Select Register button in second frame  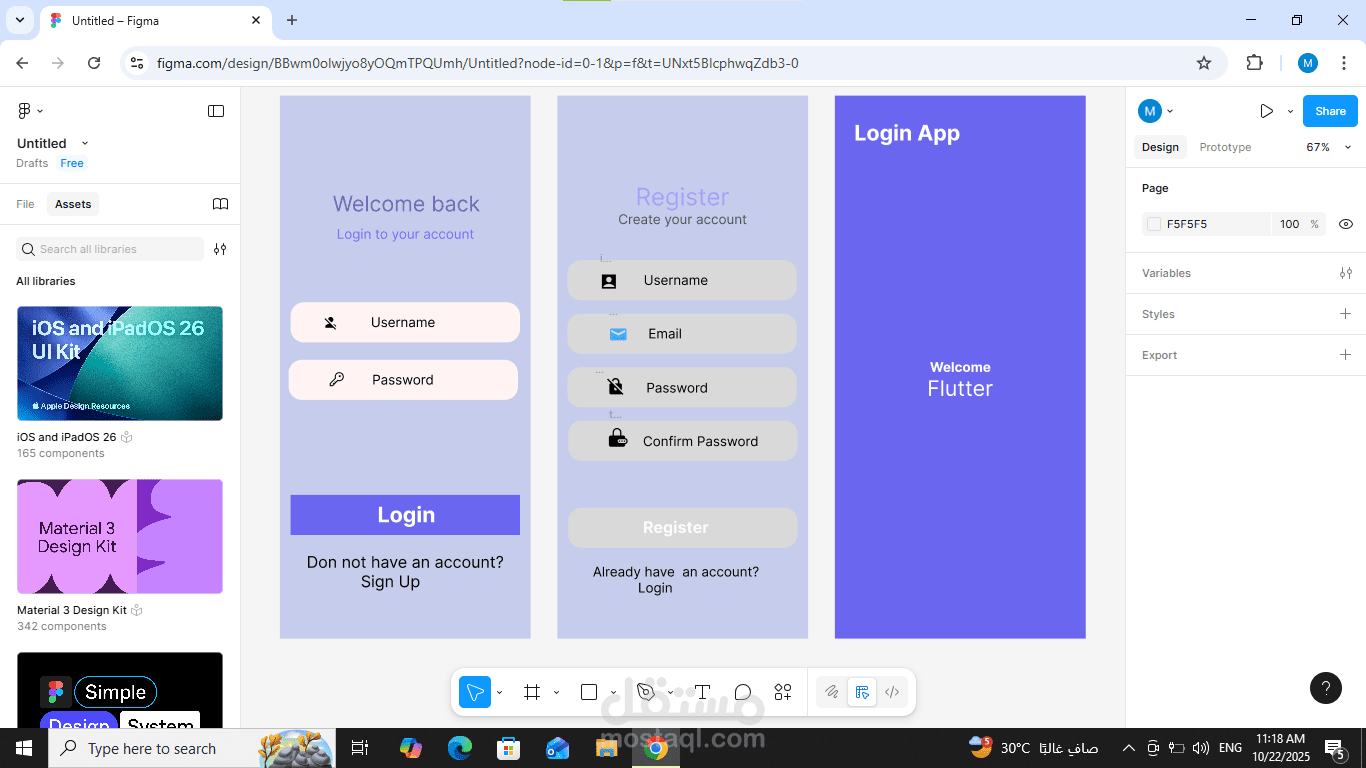683,527
